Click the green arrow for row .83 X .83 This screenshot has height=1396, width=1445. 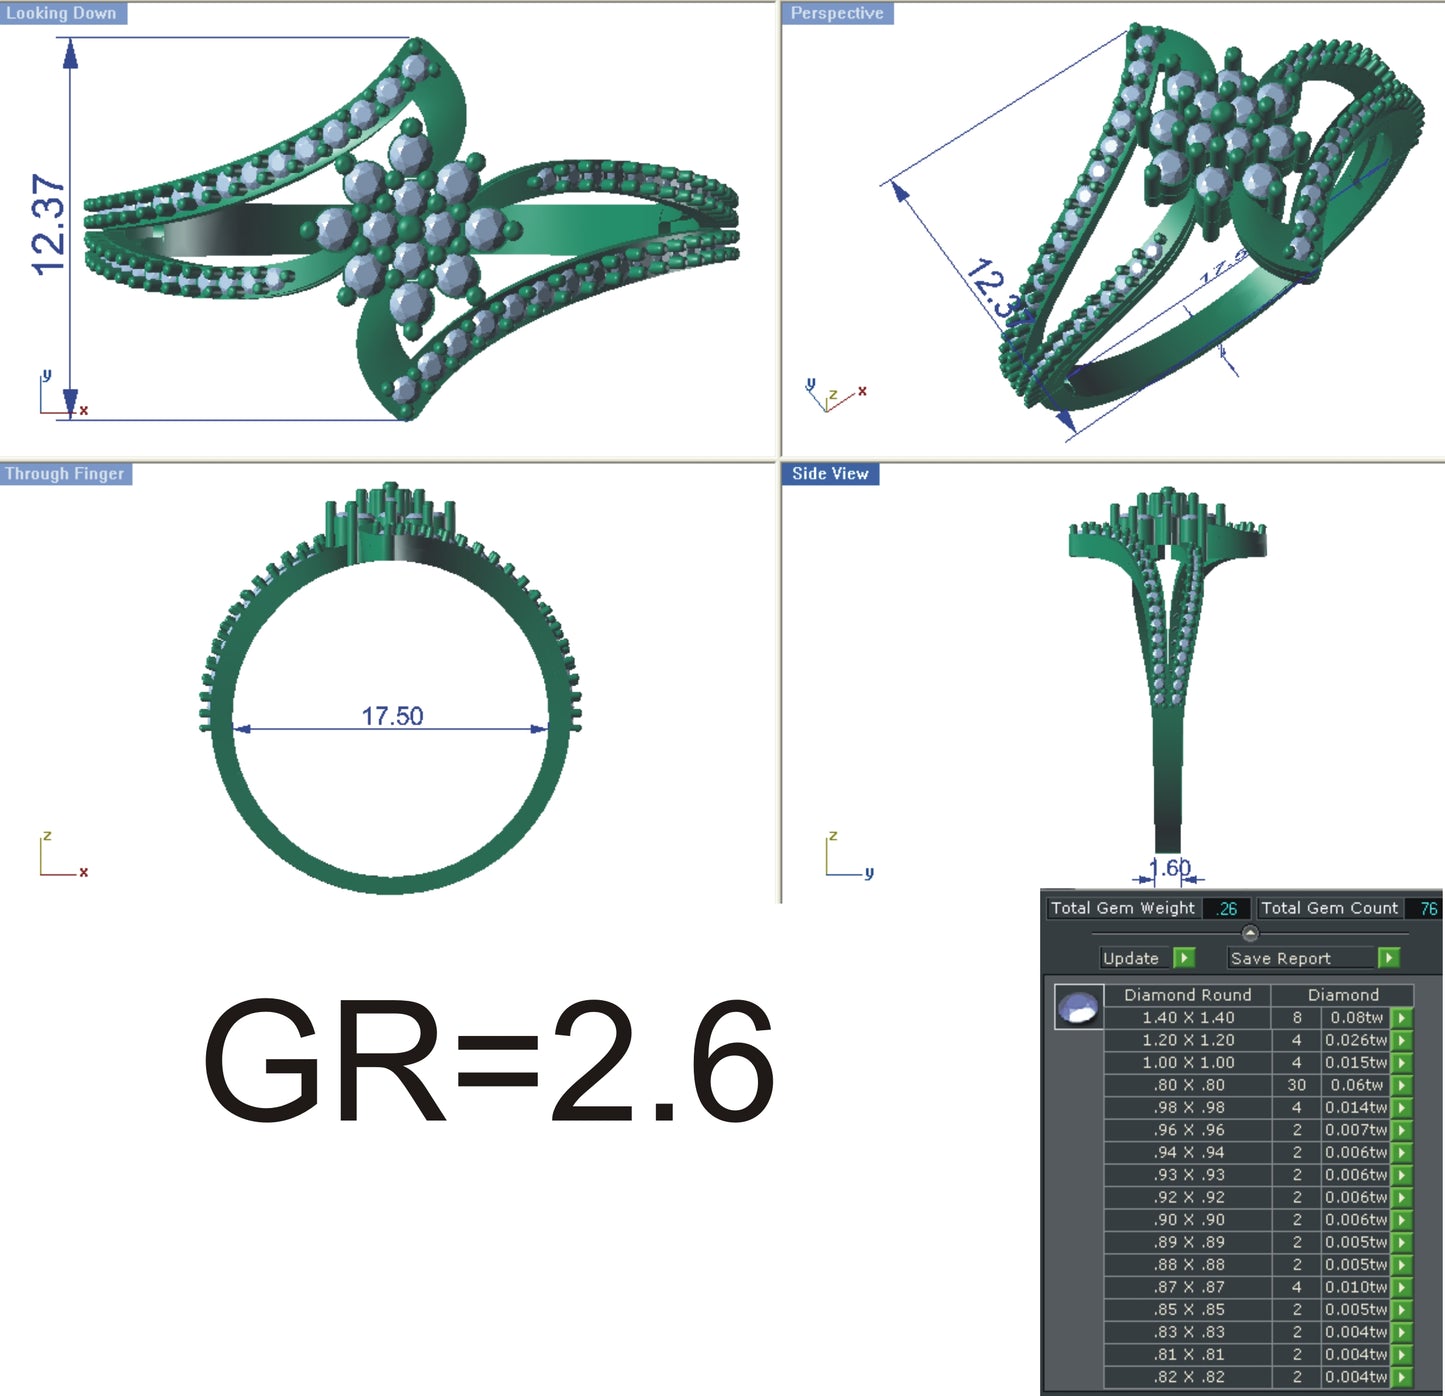coord(1401,1332)
